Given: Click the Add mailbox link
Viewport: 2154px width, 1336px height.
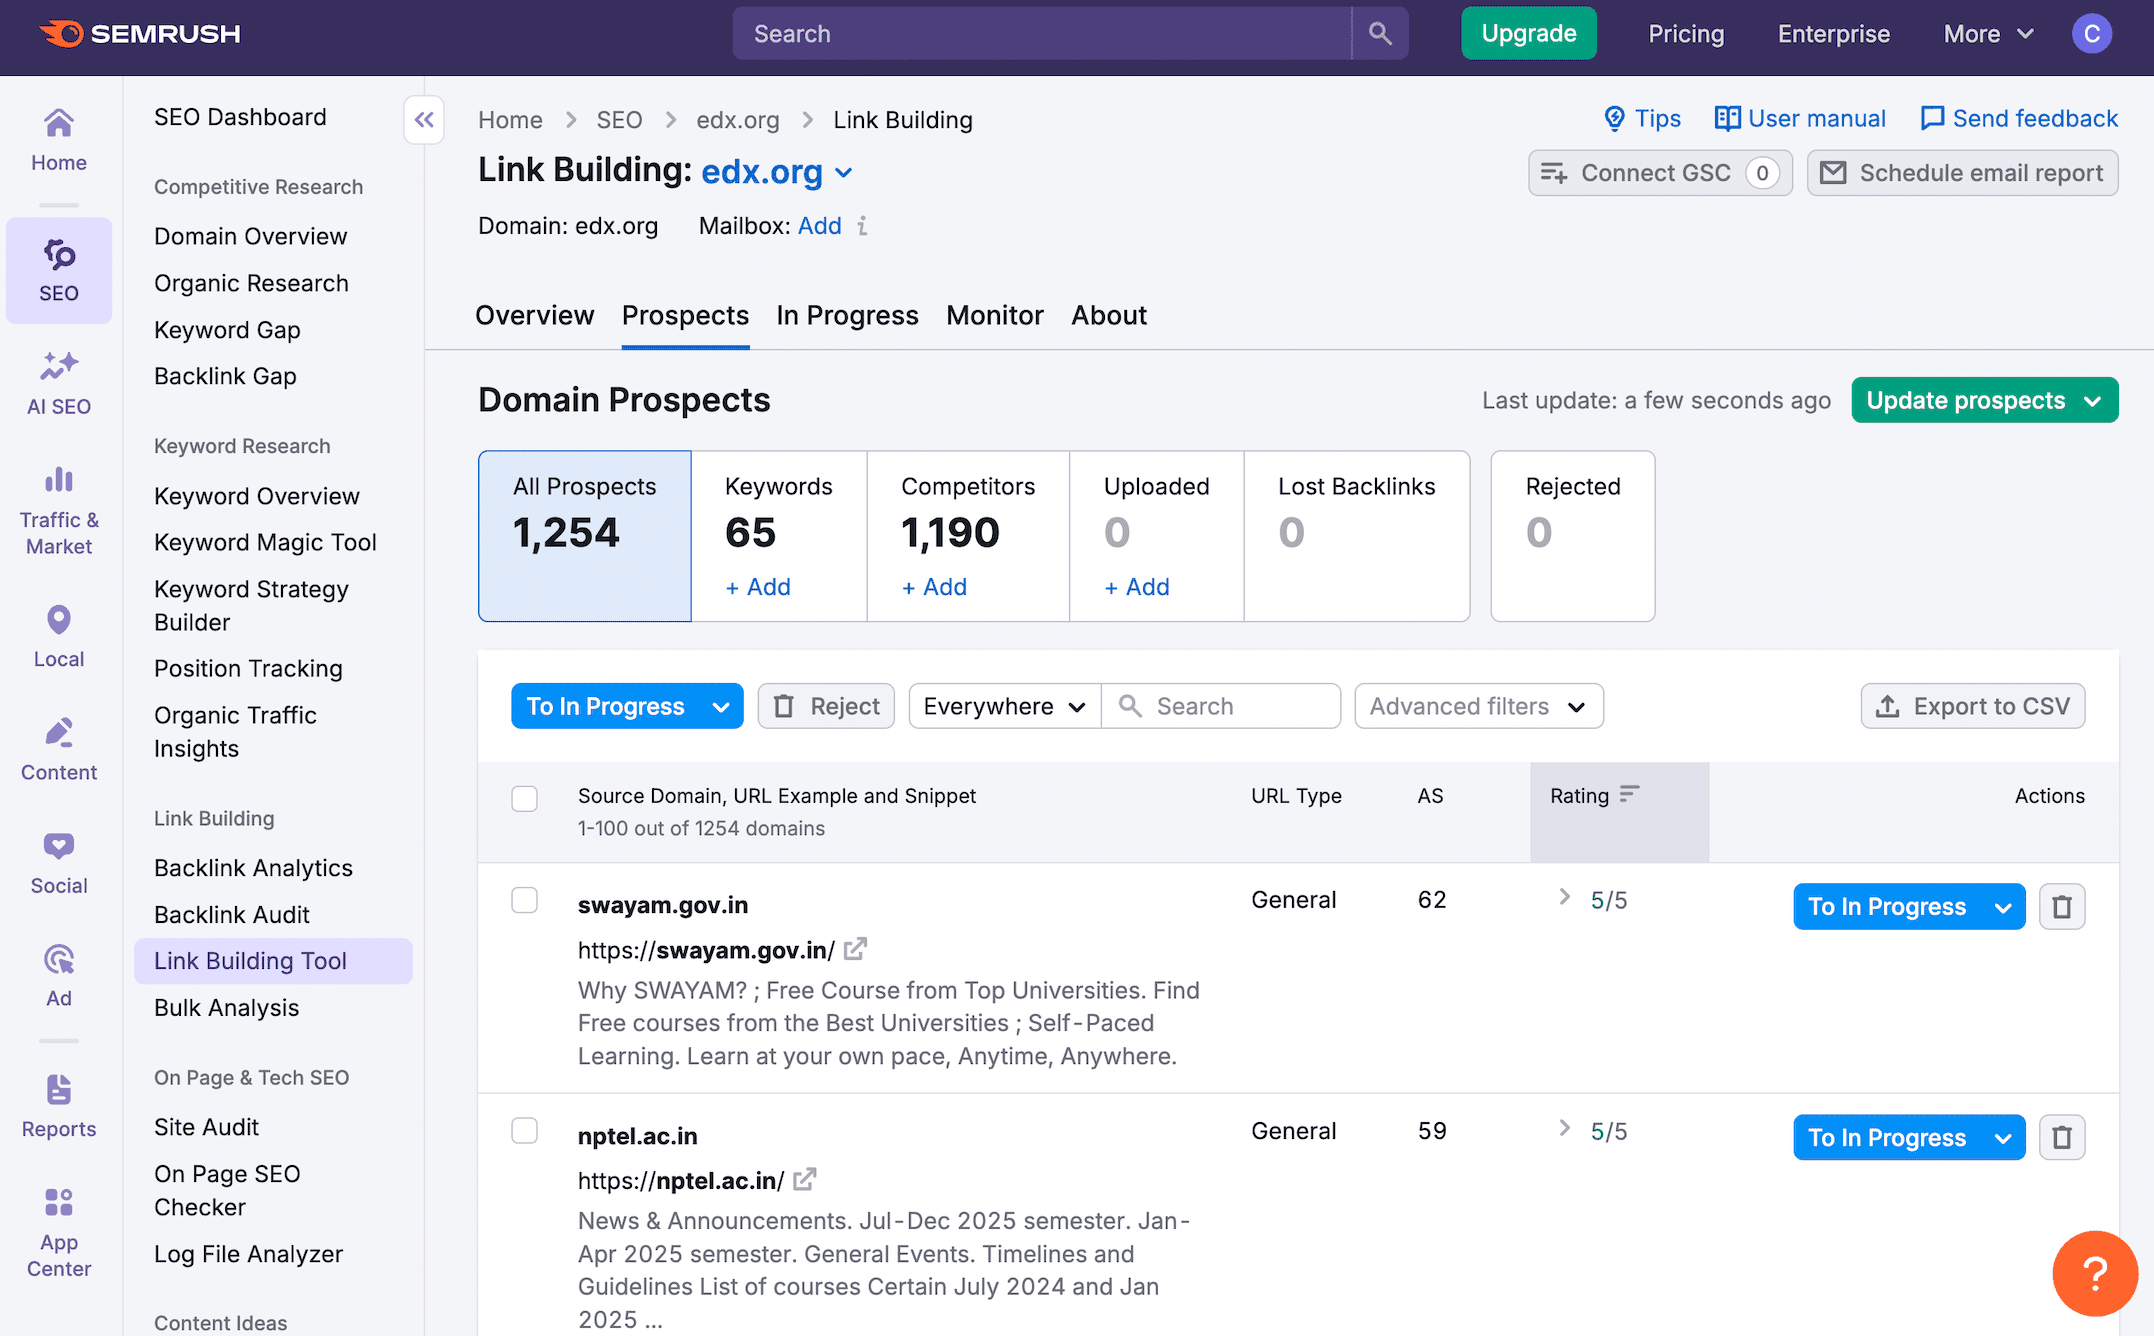Looking at the screenshot, I should click(819, 226).
